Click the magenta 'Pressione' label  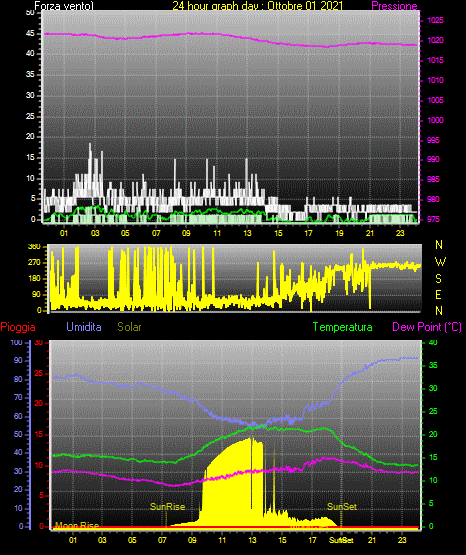[x=394, y=6]
